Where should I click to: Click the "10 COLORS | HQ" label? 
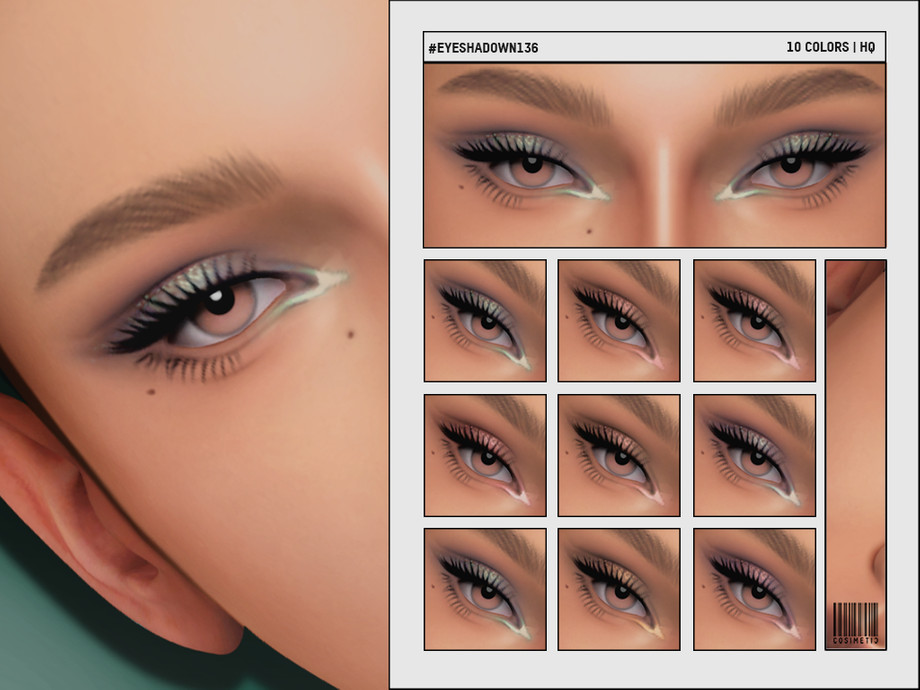pyautogui.click(x=831, y=47)
